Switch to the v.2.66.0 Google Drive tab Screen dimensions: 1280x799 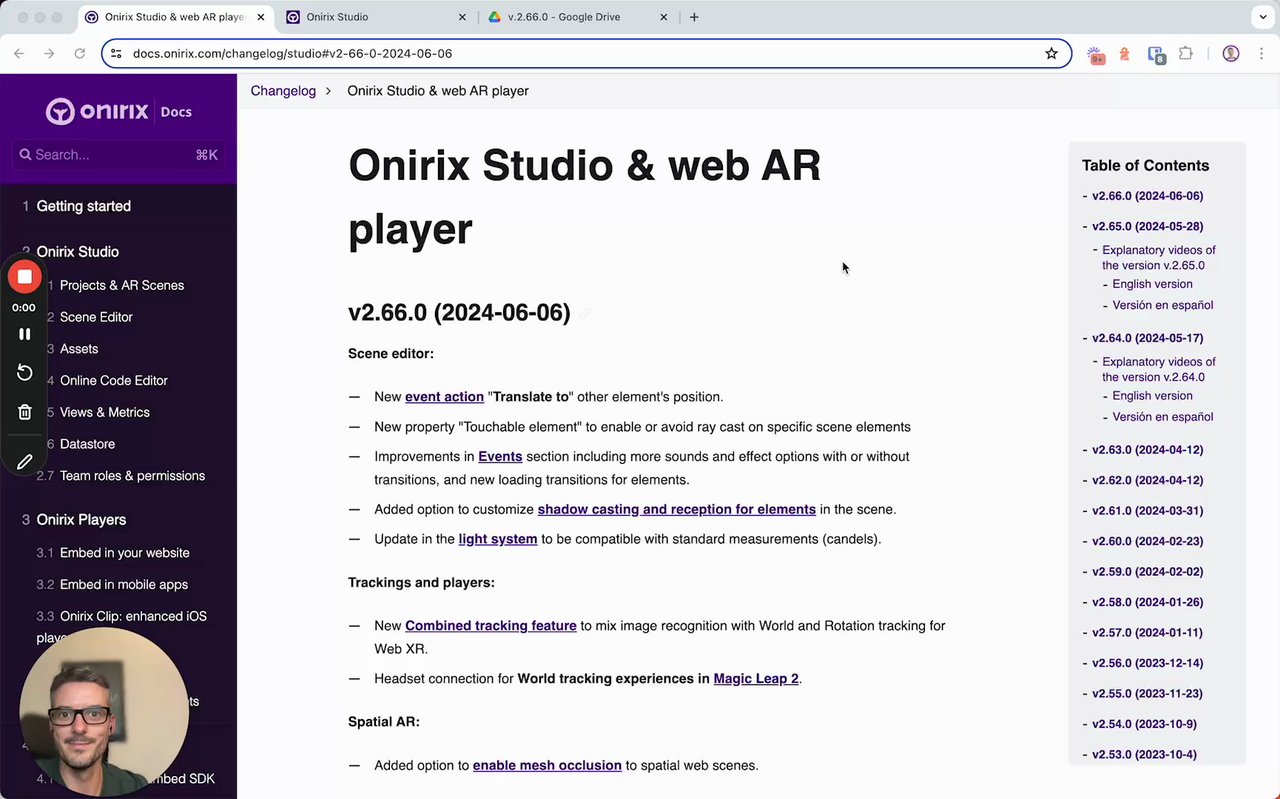pyautogui.click(x=577, y=17)
